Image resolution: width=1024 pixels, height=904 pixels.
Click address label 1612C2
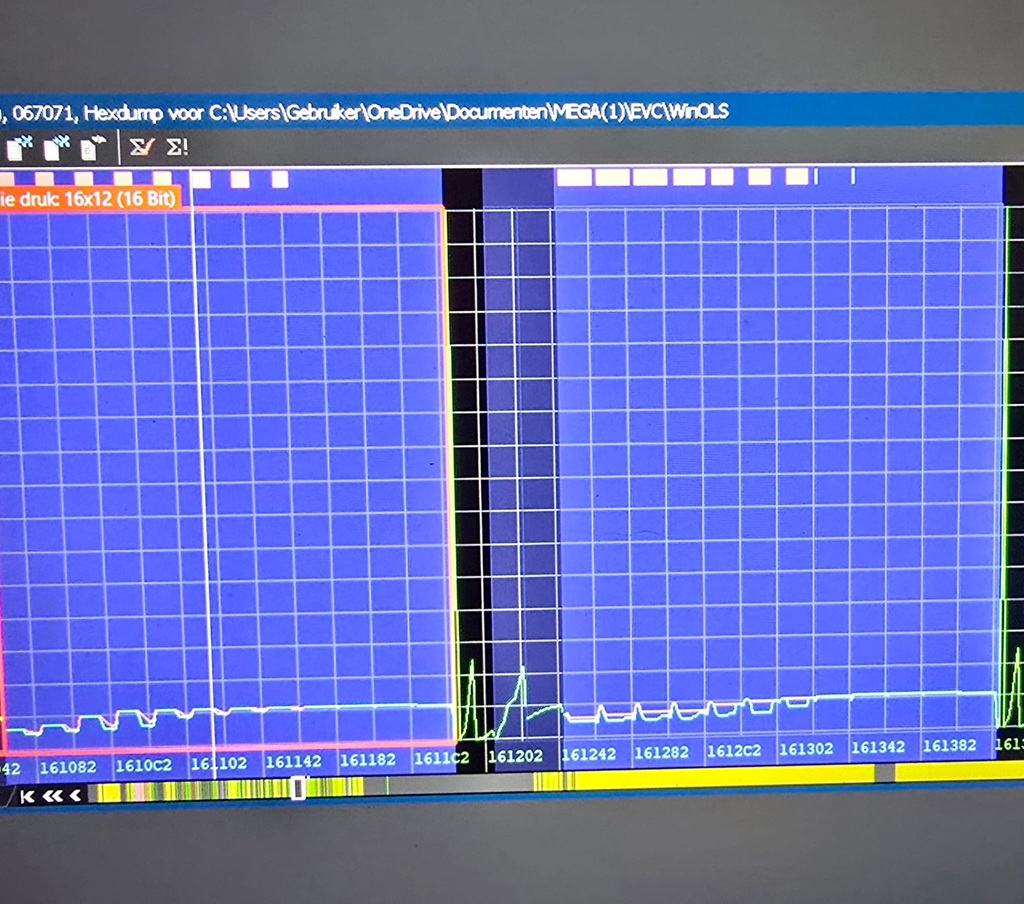[x=734, y=751]
